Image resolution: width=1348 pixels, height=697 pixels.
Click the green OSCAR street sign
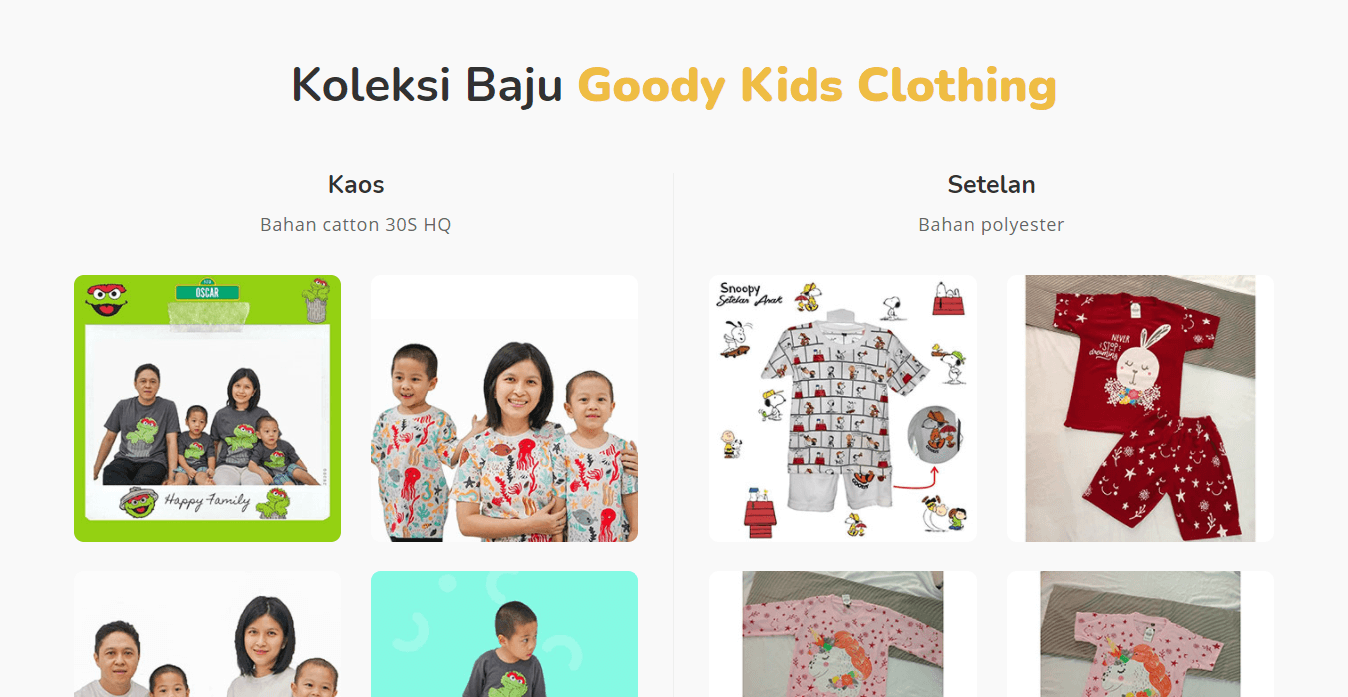point(207,292)
